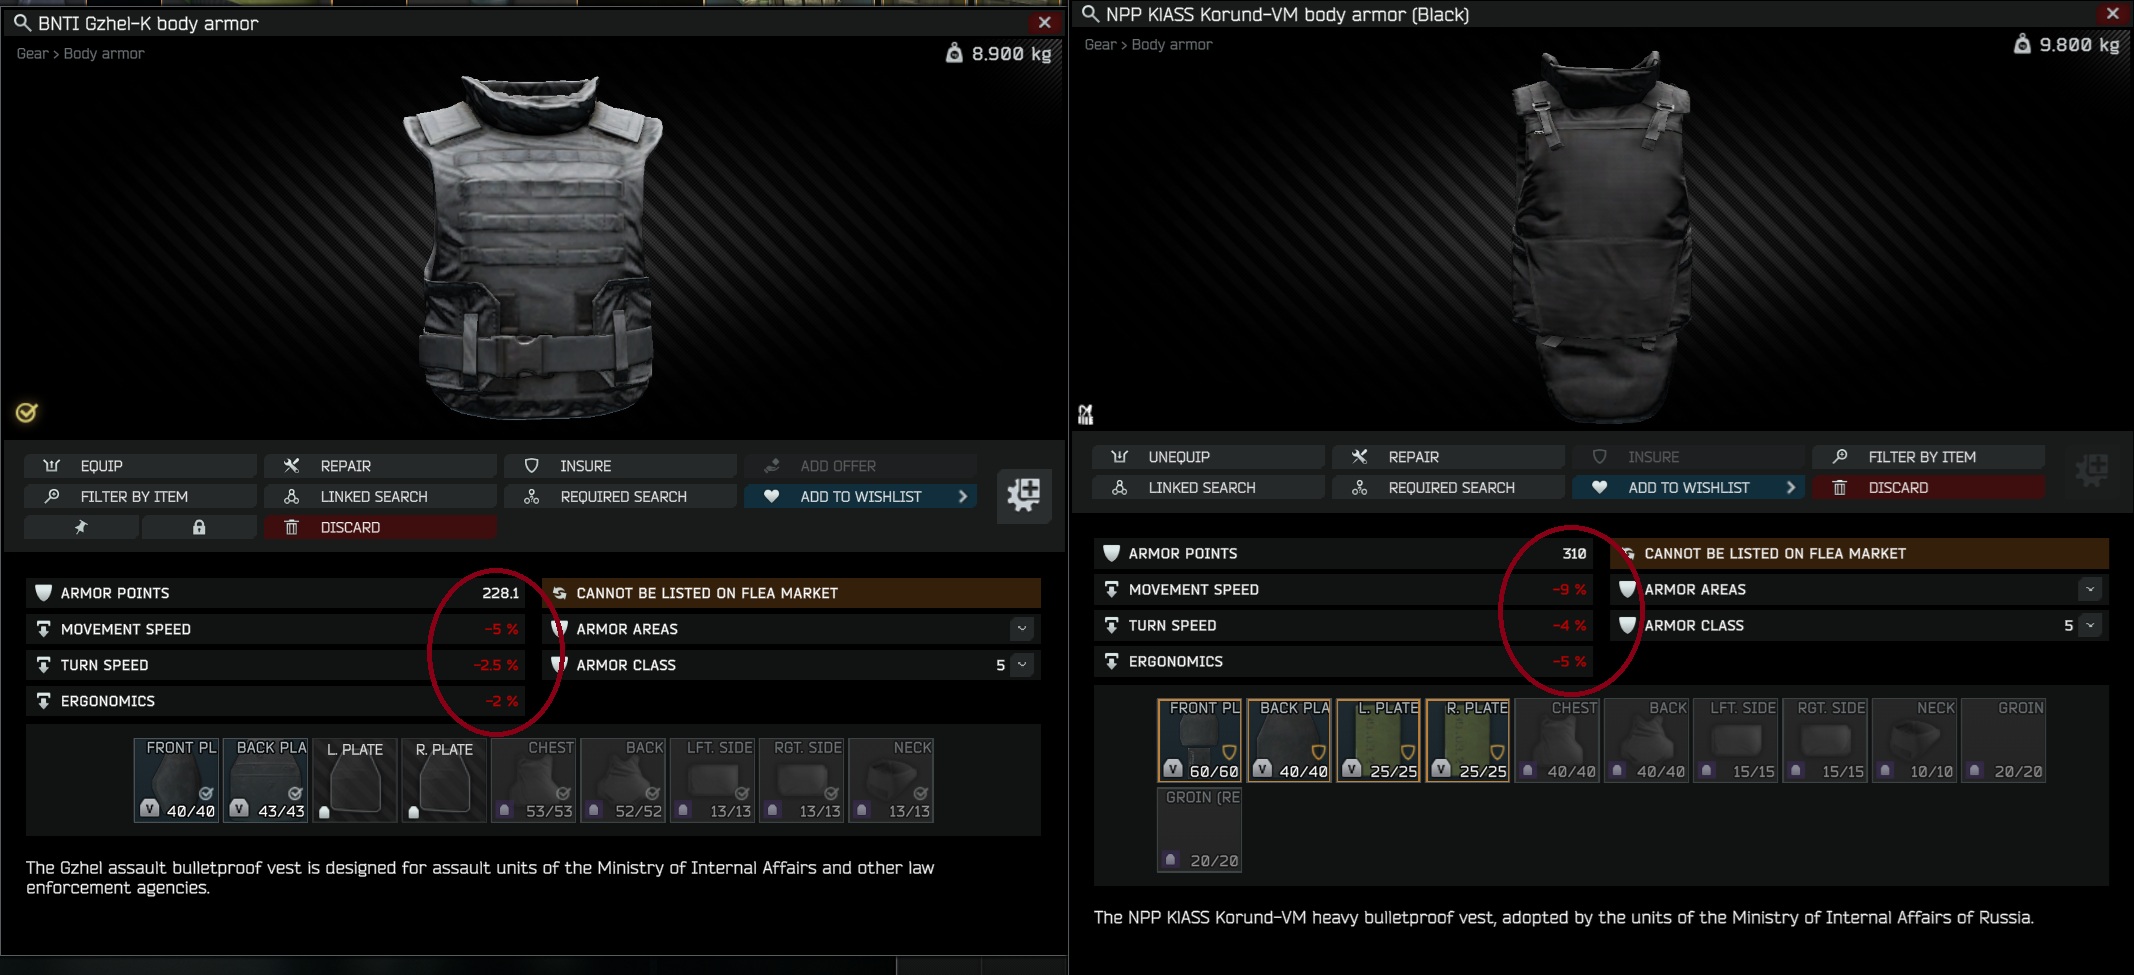2134x975 pixels.
Task: Click the yellow checkmark badge on Gzhel-K preview
Action: click(27, 412)
